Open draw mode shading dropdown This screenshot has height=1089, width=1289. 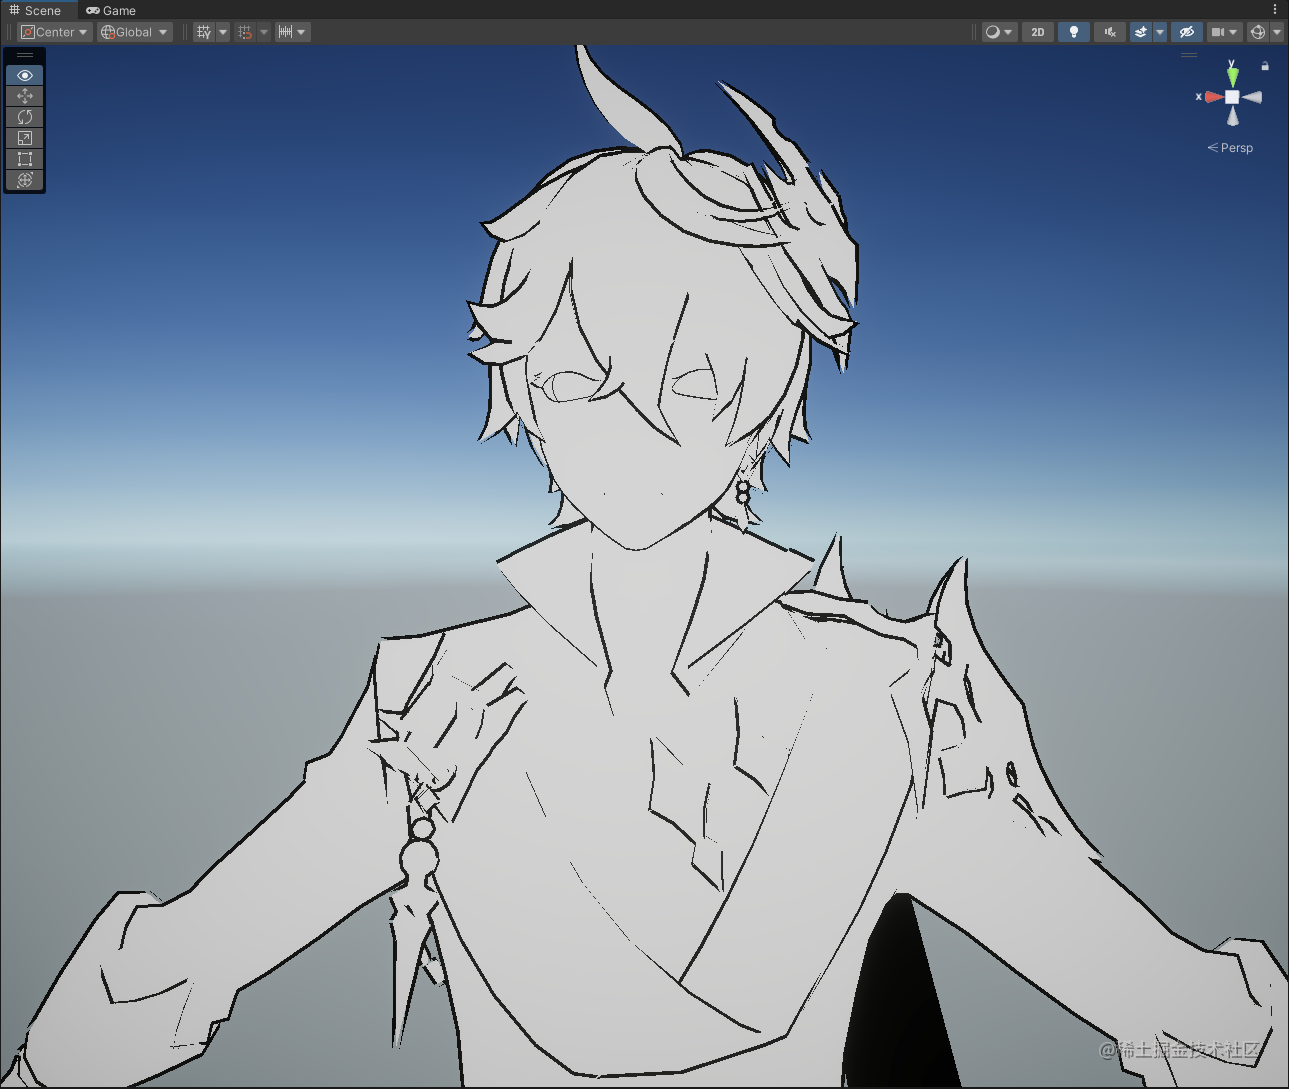tap(999, 32)
